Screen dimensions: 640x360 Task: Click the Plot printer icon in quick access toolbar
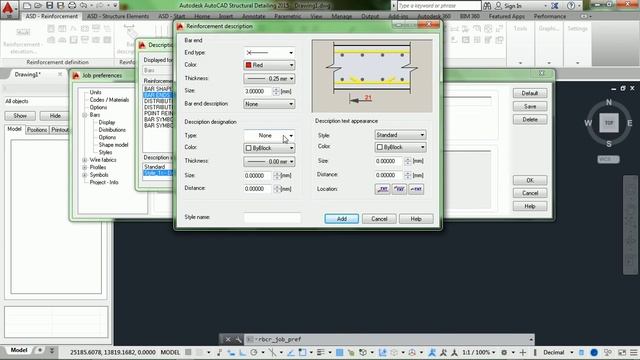[x=72, y=6]
